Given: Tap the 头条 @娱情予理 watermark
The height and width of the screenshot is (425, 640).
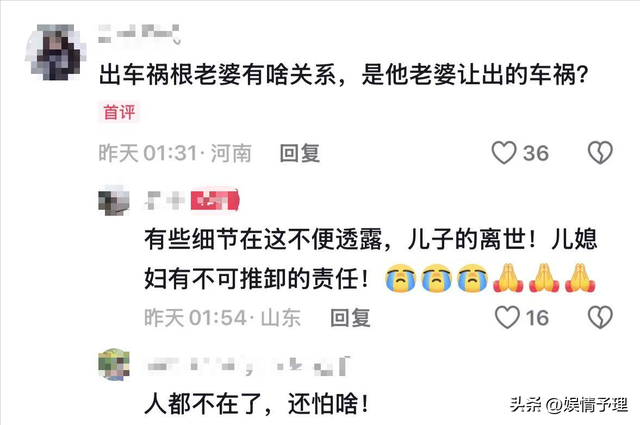Looking at the screenshot, I should point(569,404).
